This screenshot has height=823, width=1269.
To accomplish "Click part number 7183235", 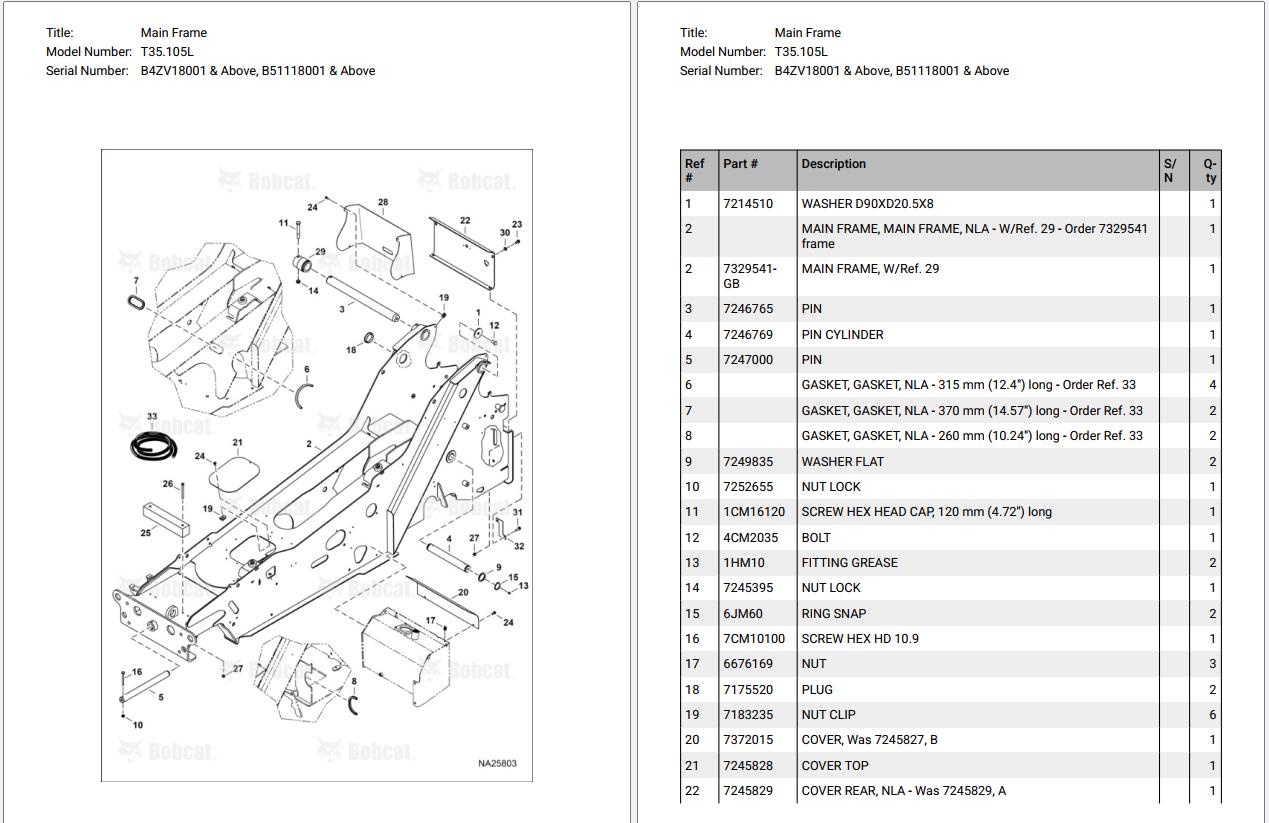I will point(747,715).
